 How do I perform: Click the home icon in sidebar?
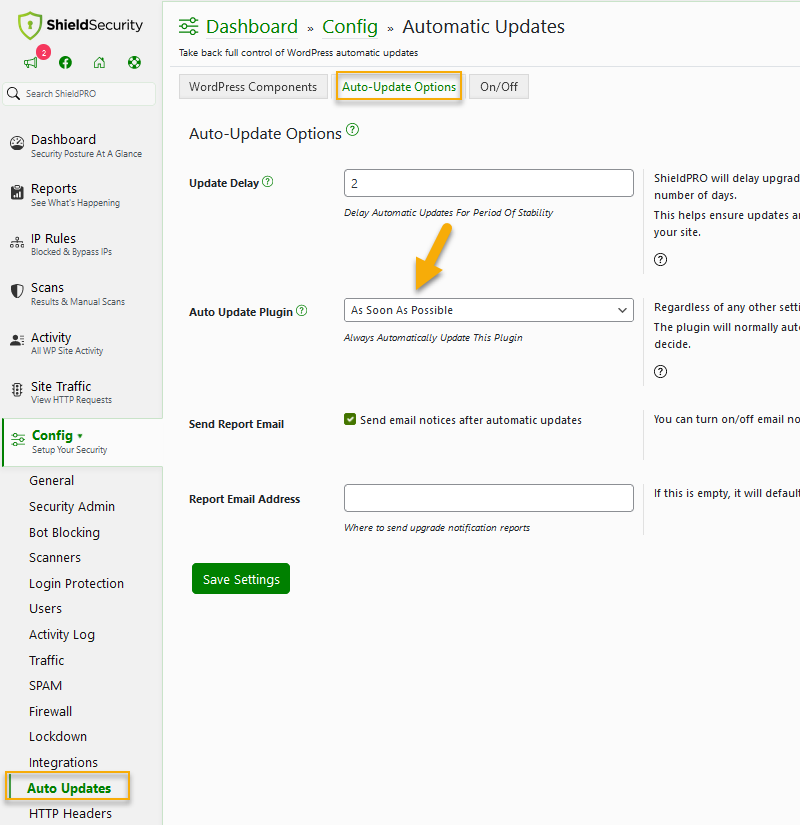click(99, 63)
